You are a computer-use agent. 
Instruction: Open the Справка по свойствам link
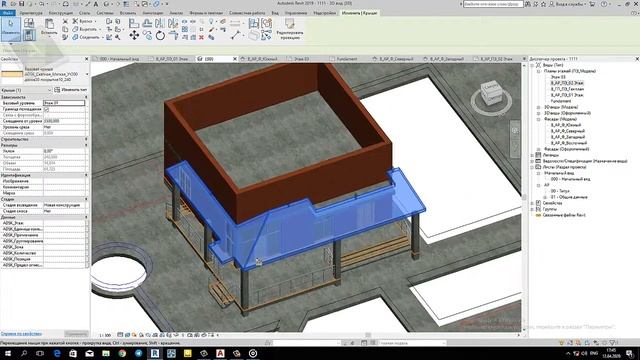tap(21, 334)
